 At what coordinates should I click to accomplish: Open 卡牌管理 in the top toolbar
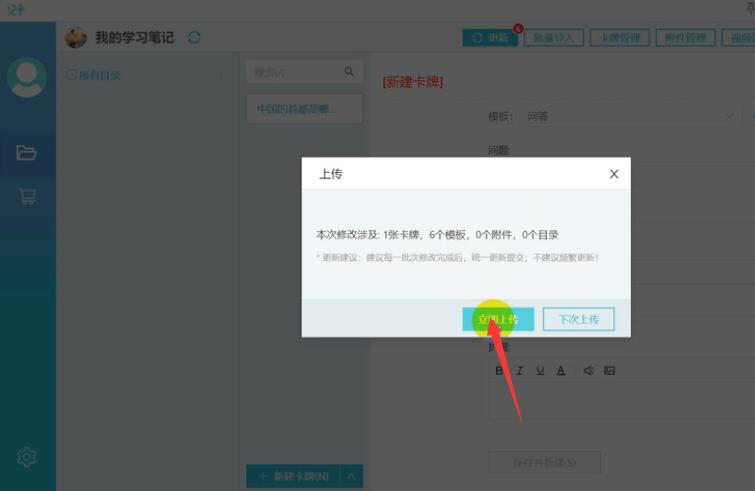[x=620, y=38]
